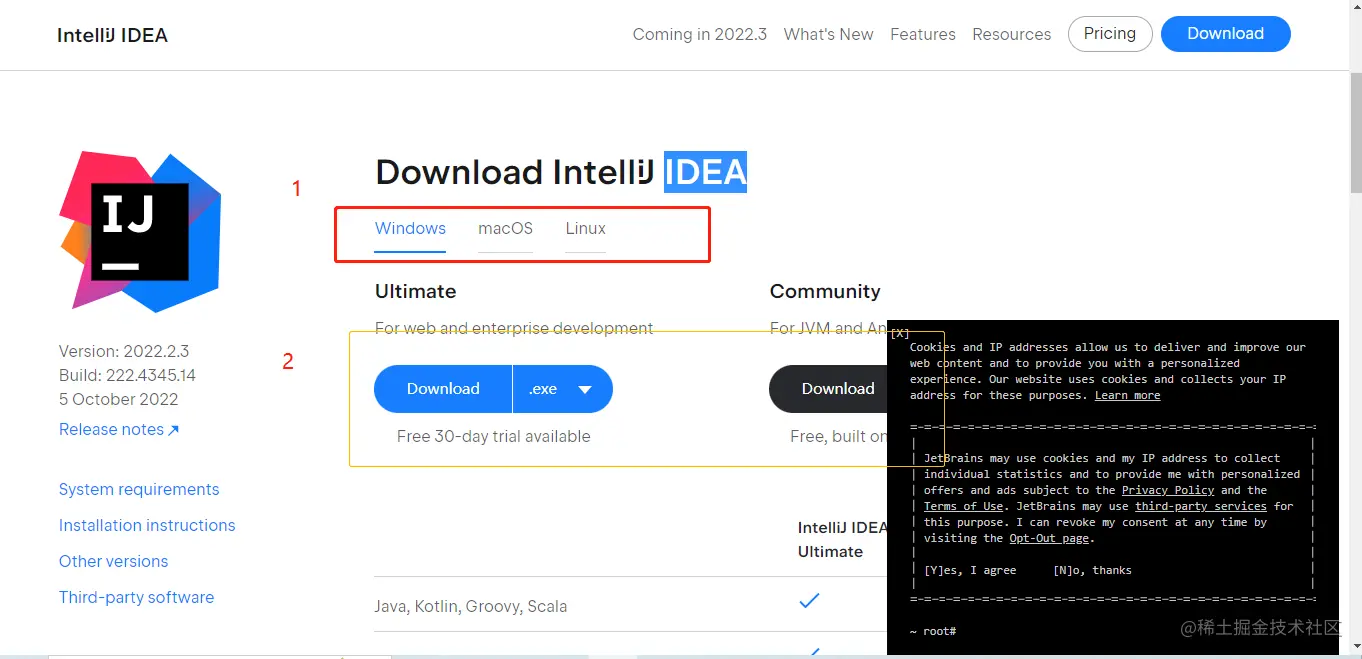Click 'Free 30-day trial available' text

coord(493,436)
